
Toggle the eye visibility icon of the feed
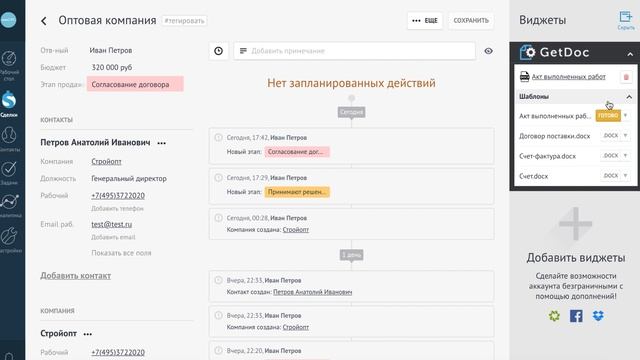click(x=488, y=51)
